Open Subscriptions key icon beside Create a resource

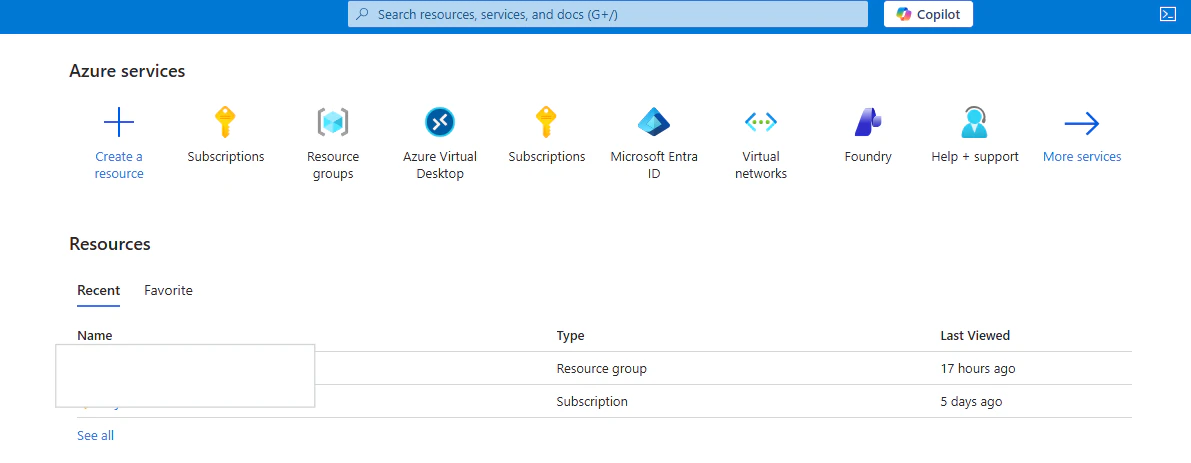(x=225, y=121)
